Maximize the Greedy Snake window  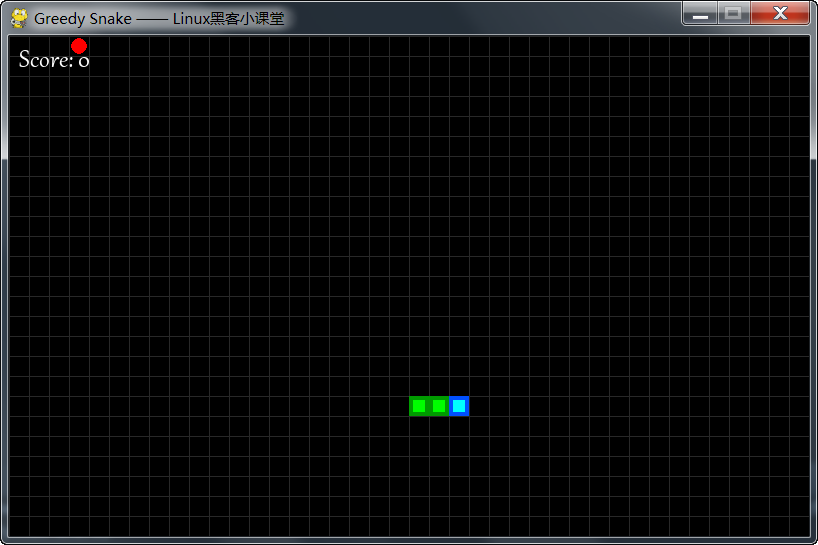click(x=733, y=14)
